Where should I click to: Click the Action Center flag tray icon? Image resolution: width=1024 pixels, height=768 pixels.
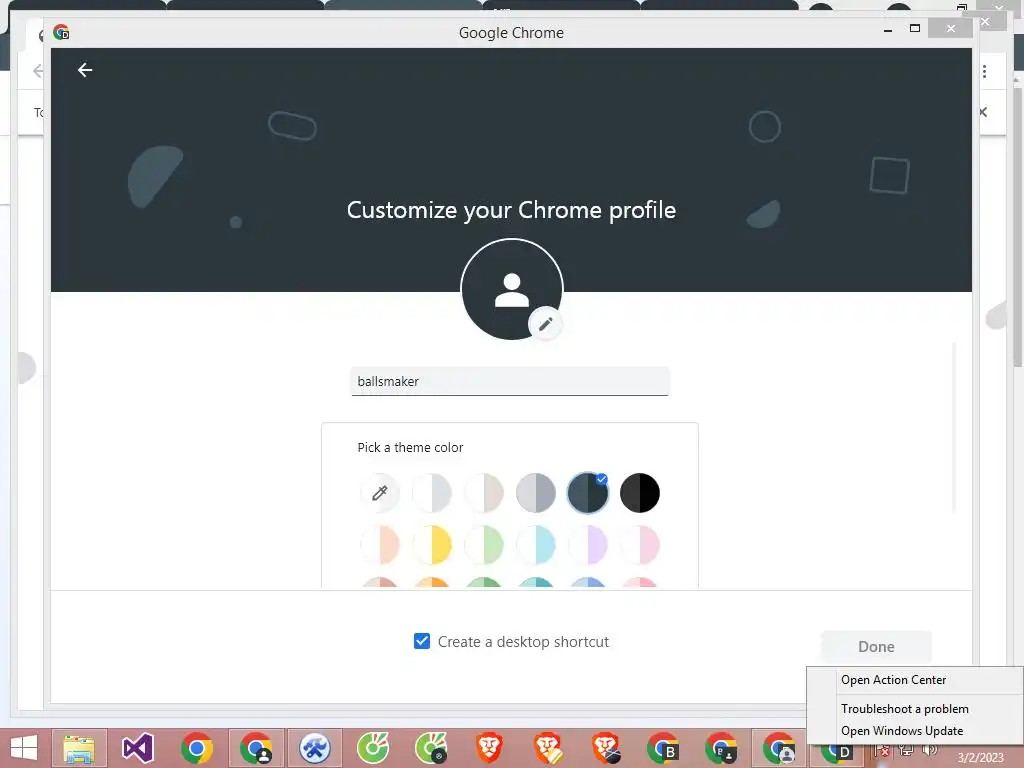[882, 750]
